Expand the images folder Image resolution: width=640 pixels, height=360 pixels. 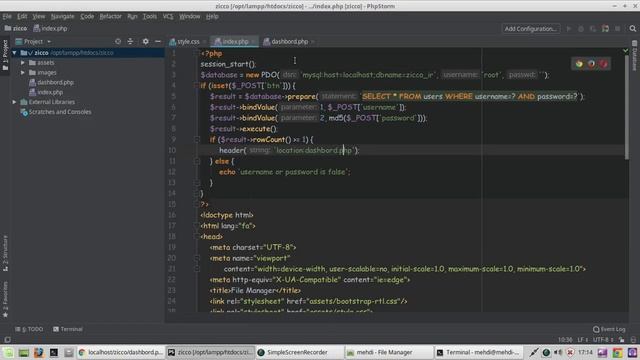coord(23,73)
